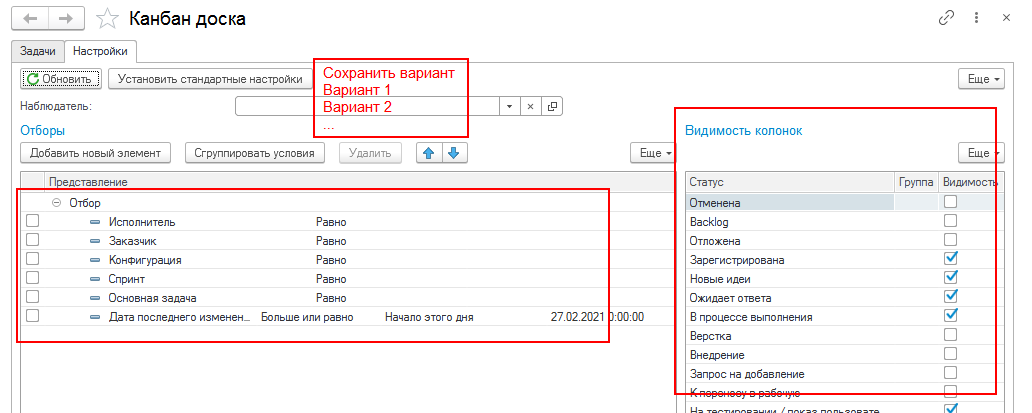Enable Дата последнего изменения filter checkbox
The height and width of the screenshot is (413, 1032).
[x=32, y=316]
